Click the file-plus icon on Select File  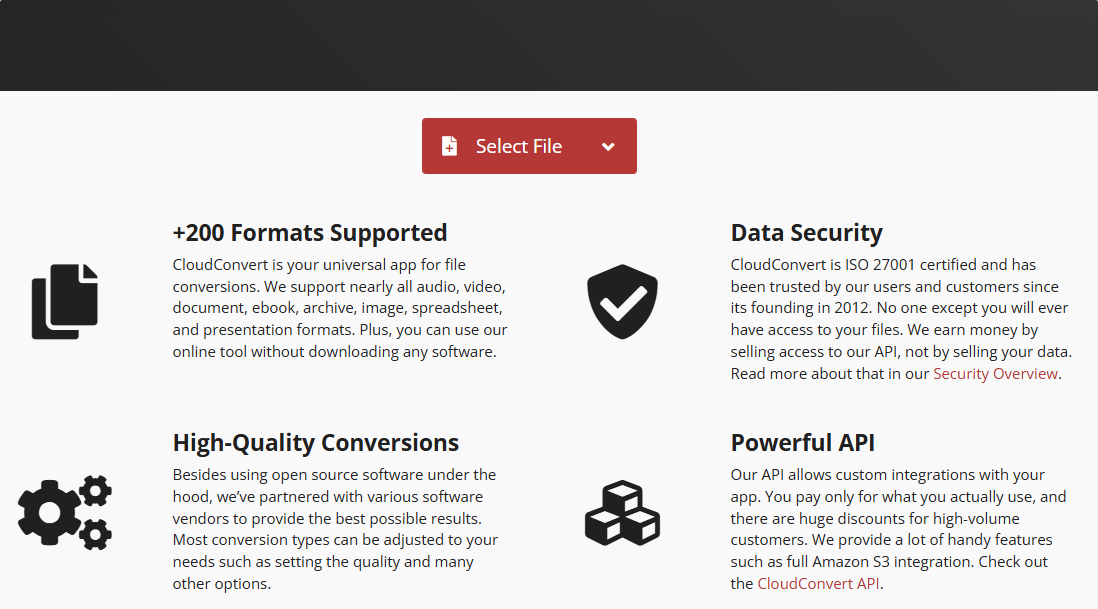450,146
